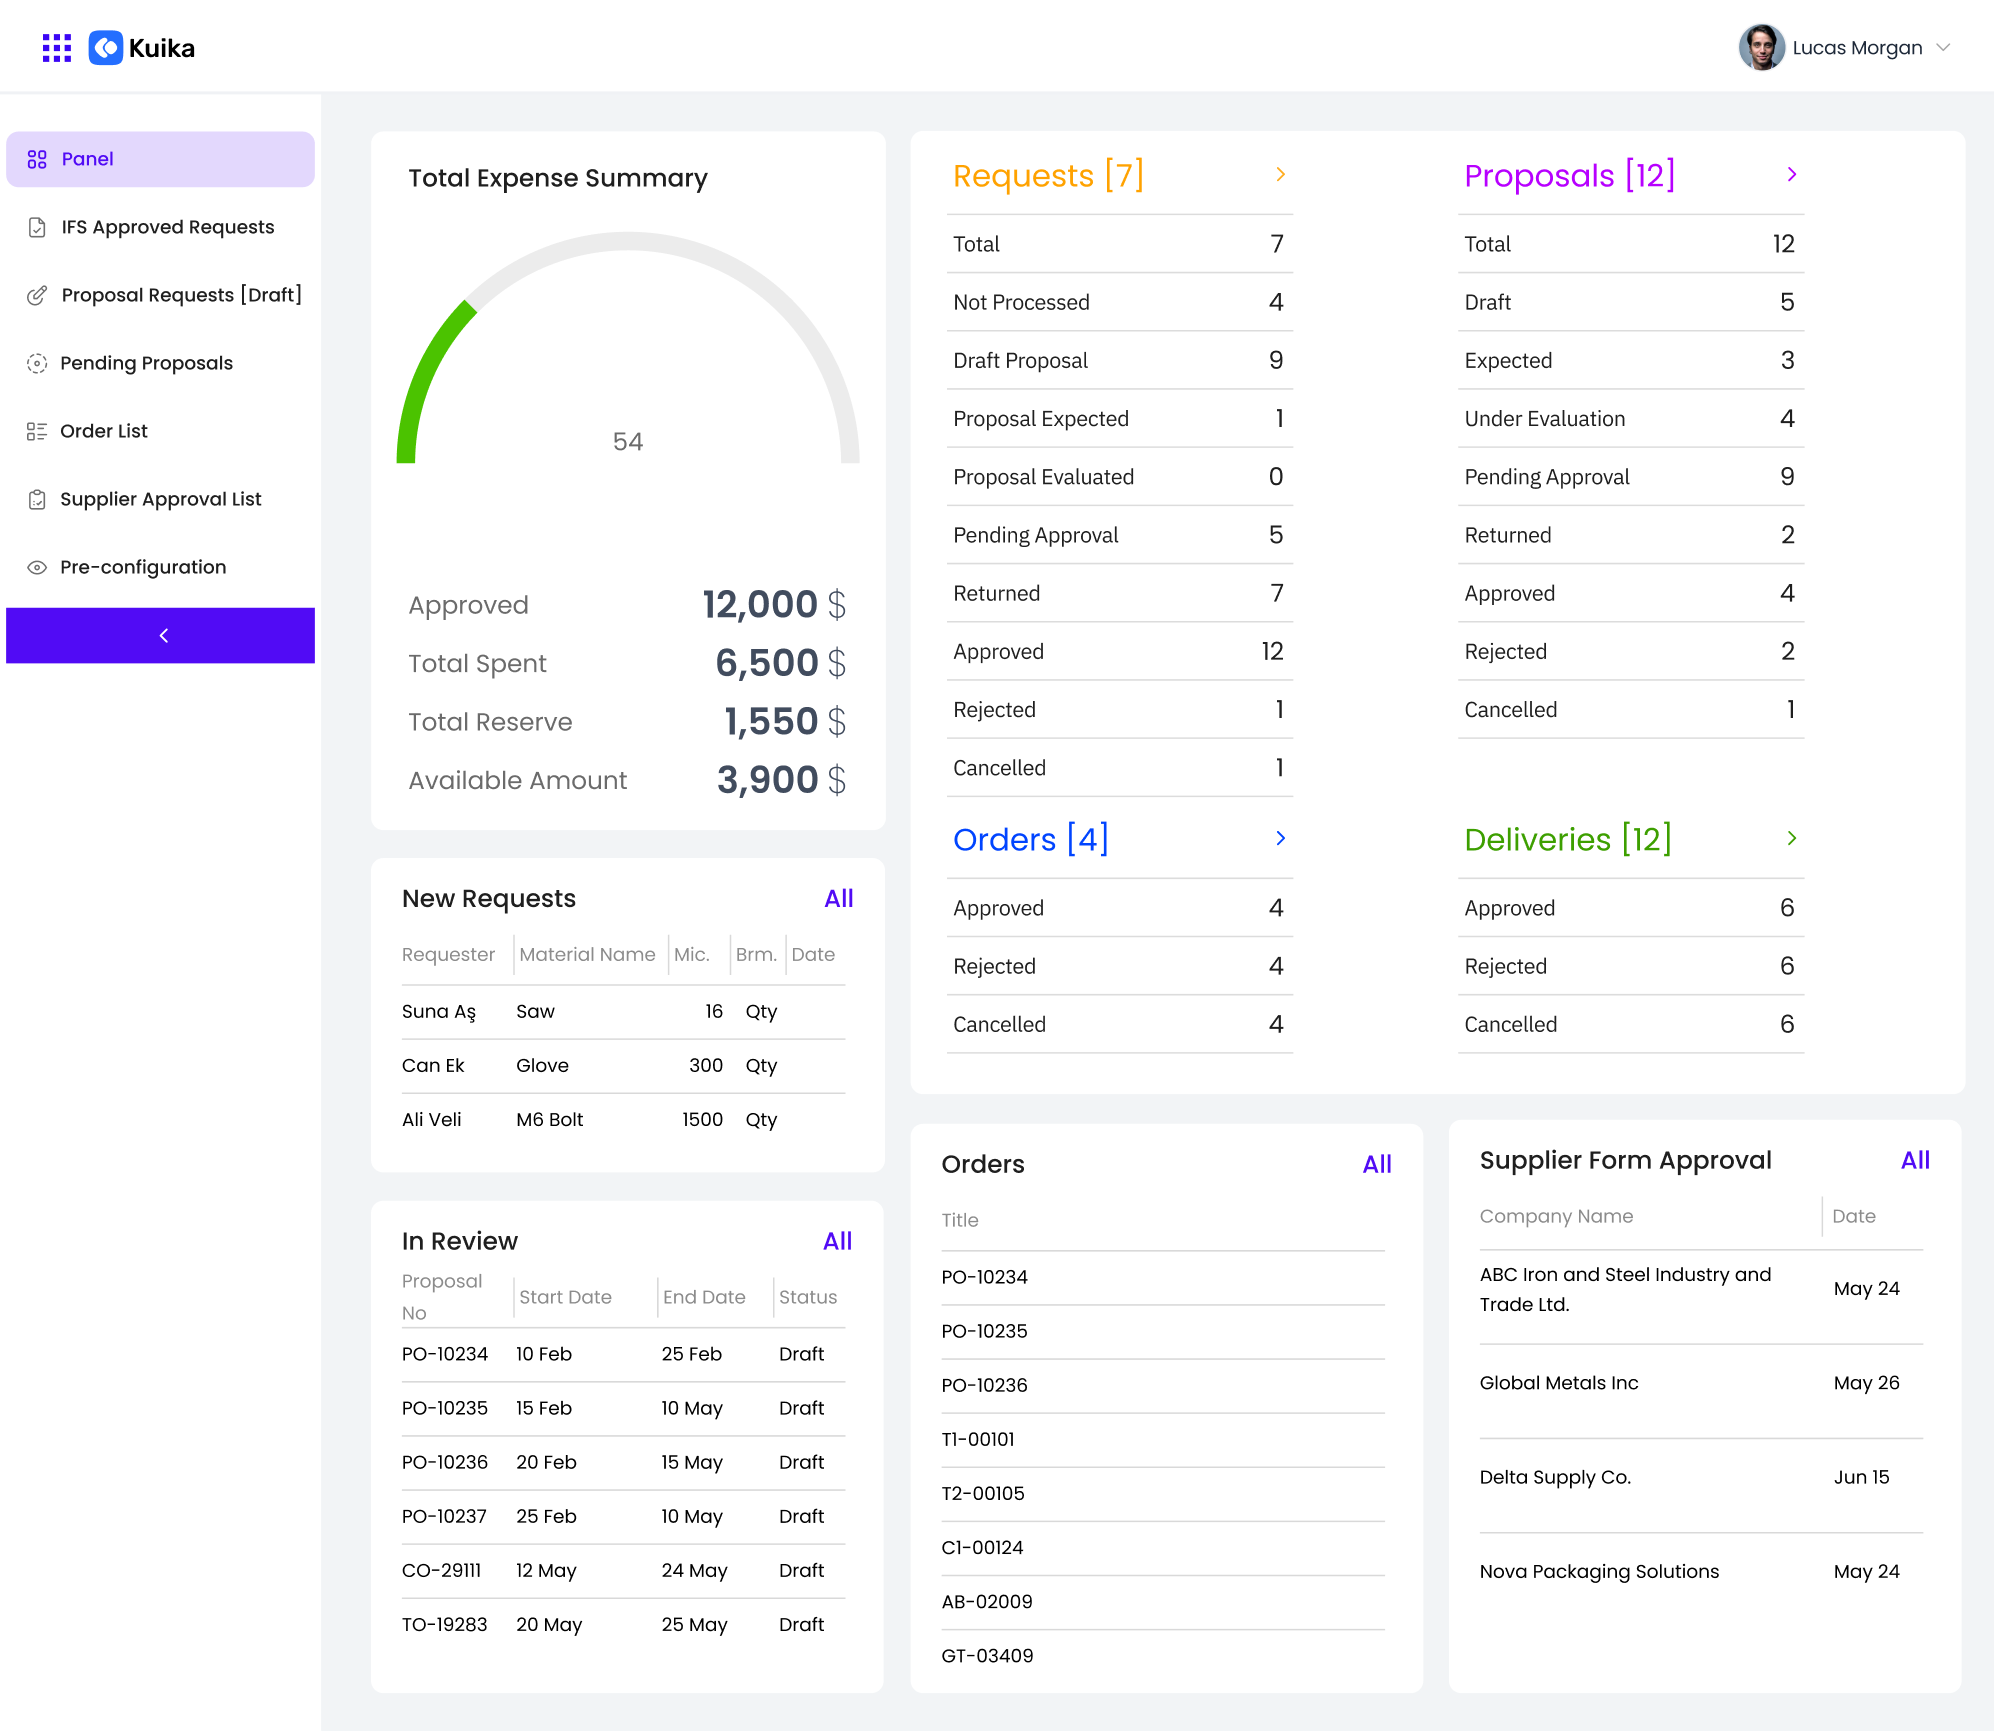Open the Order List menu item
This screenshot has height=1731, width=1994.
pos(104,431)
